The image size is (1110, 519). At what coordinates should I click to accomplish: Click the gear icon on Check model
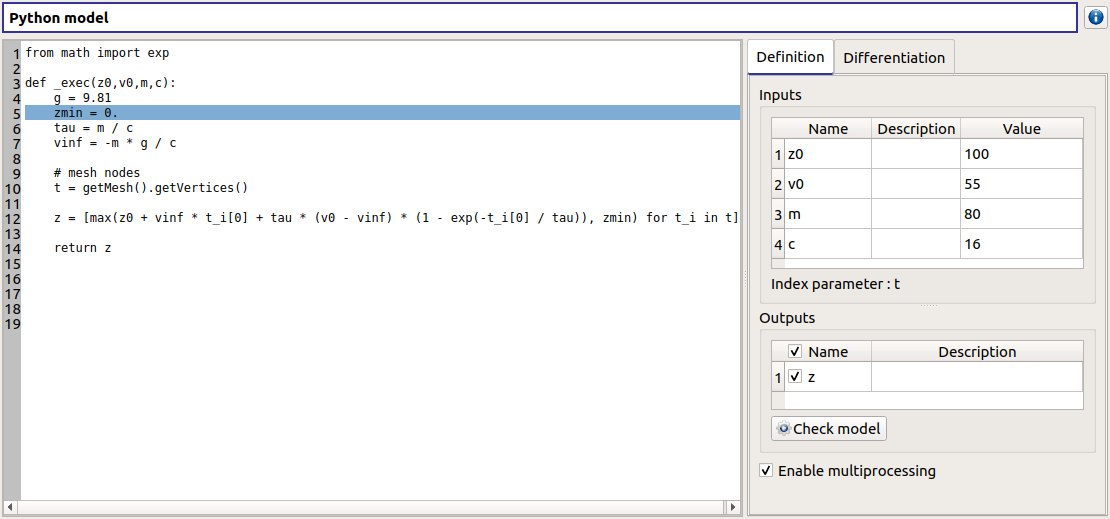783,429
